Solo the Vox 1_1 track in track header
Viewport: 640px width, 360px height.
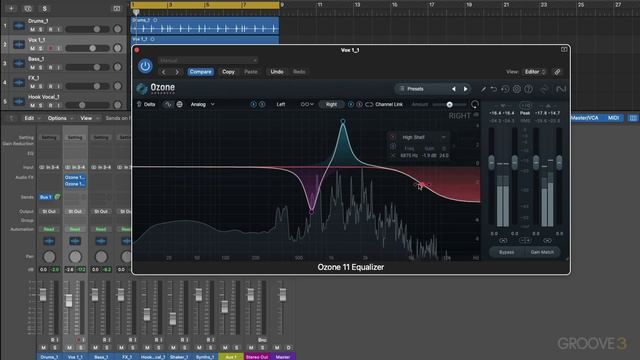tap(40, 49)
